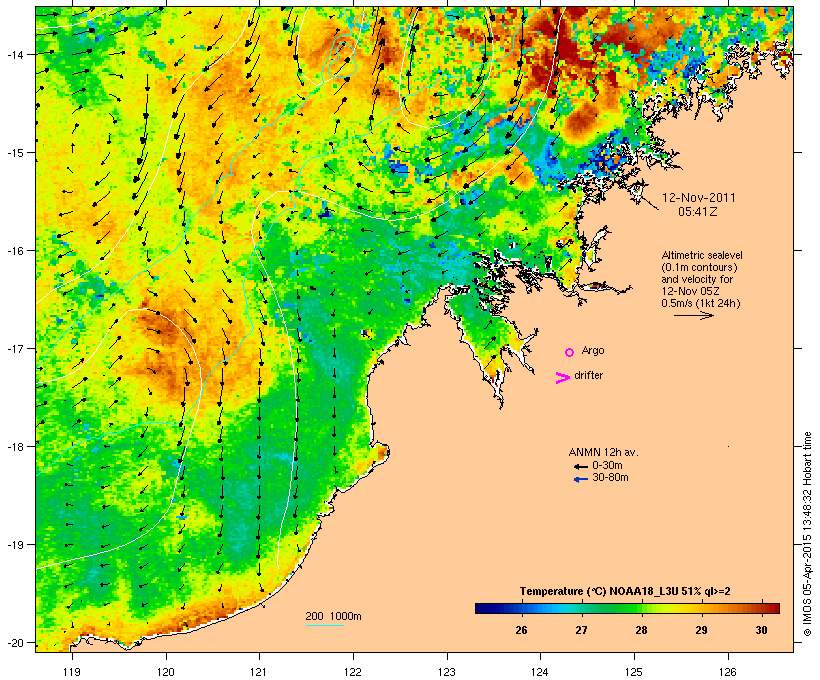Click the cyan 200 1000m isobath line sample
This screenshot has width=820, height=680.
coord(325,625)
